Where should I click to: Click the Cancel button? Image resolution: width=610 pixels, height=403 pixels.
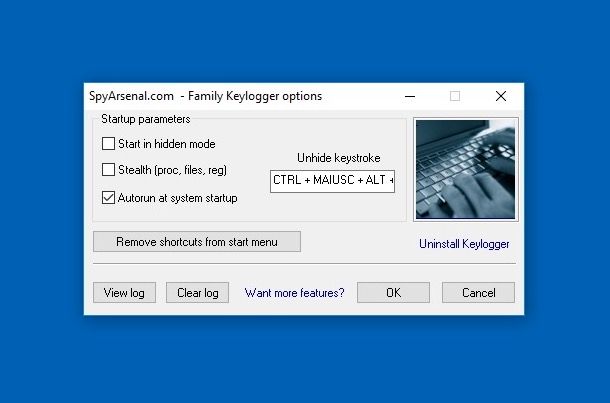[479, 293]
